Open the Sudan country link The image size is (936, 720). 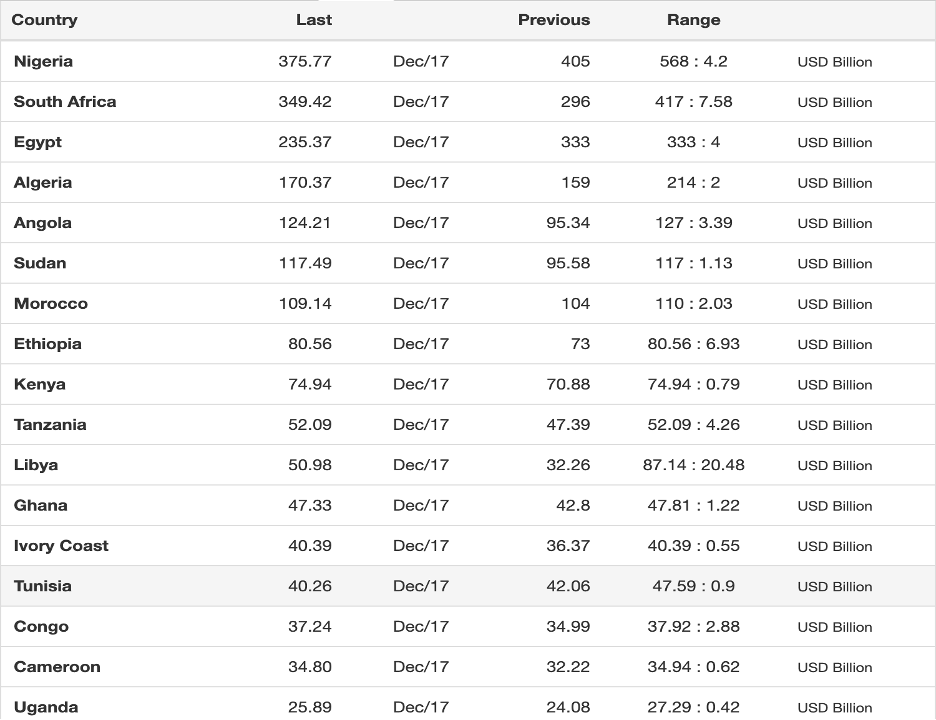(x=39, y=263)
